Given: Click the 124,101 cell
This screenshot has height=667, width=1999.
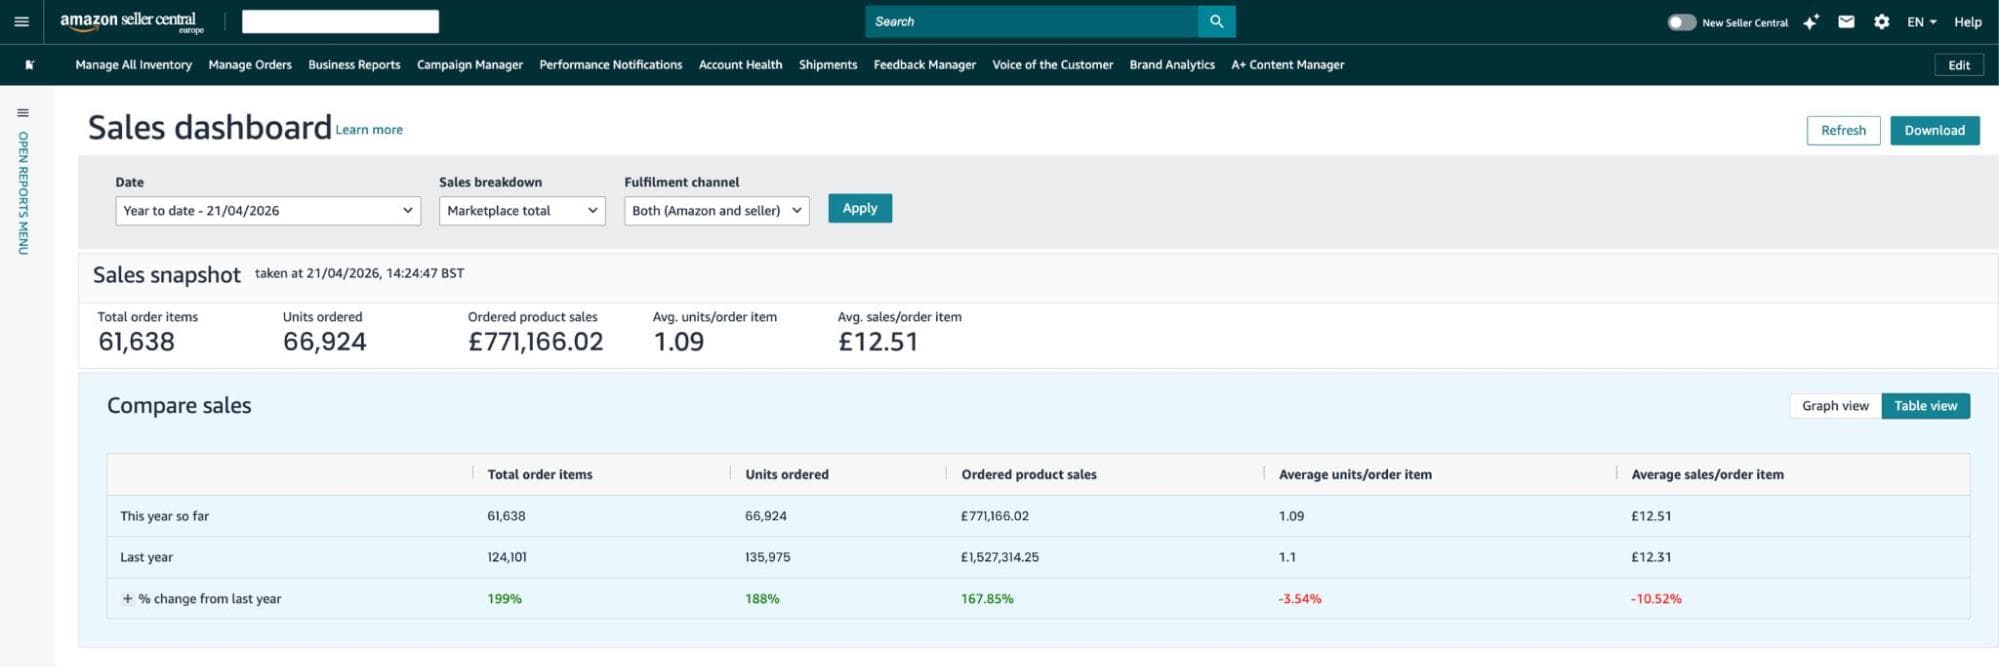Looking at the screenshot, I should tap(507, 558).
